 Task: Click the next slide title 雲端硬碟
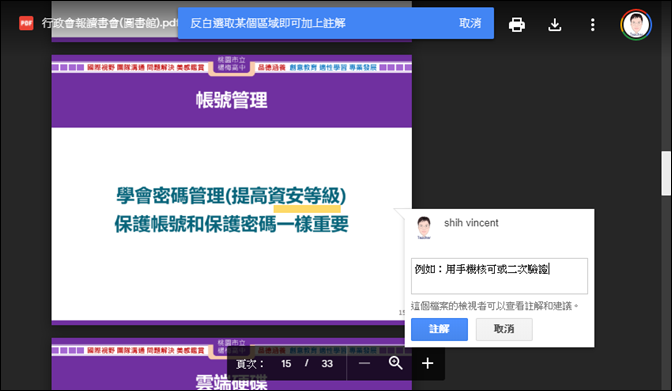231,382
